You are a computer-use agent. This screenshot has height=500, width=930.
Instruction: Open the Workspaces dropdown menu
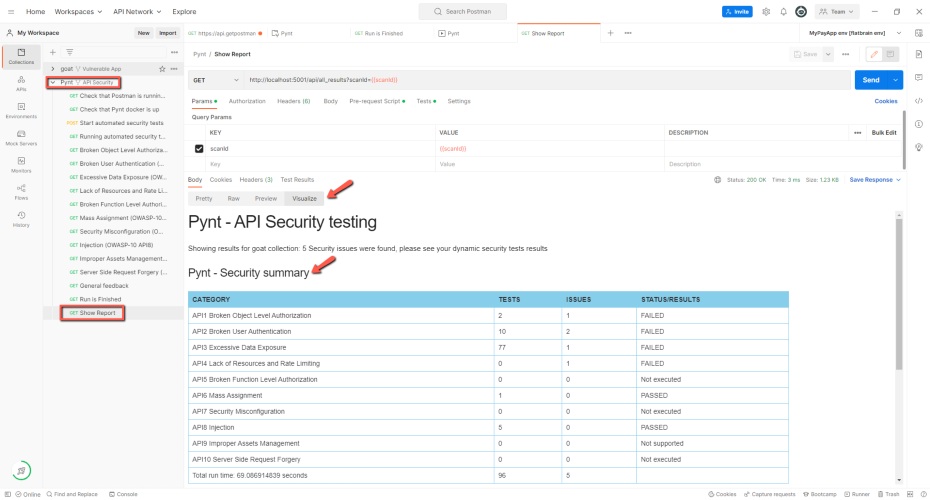coord(78,11)
